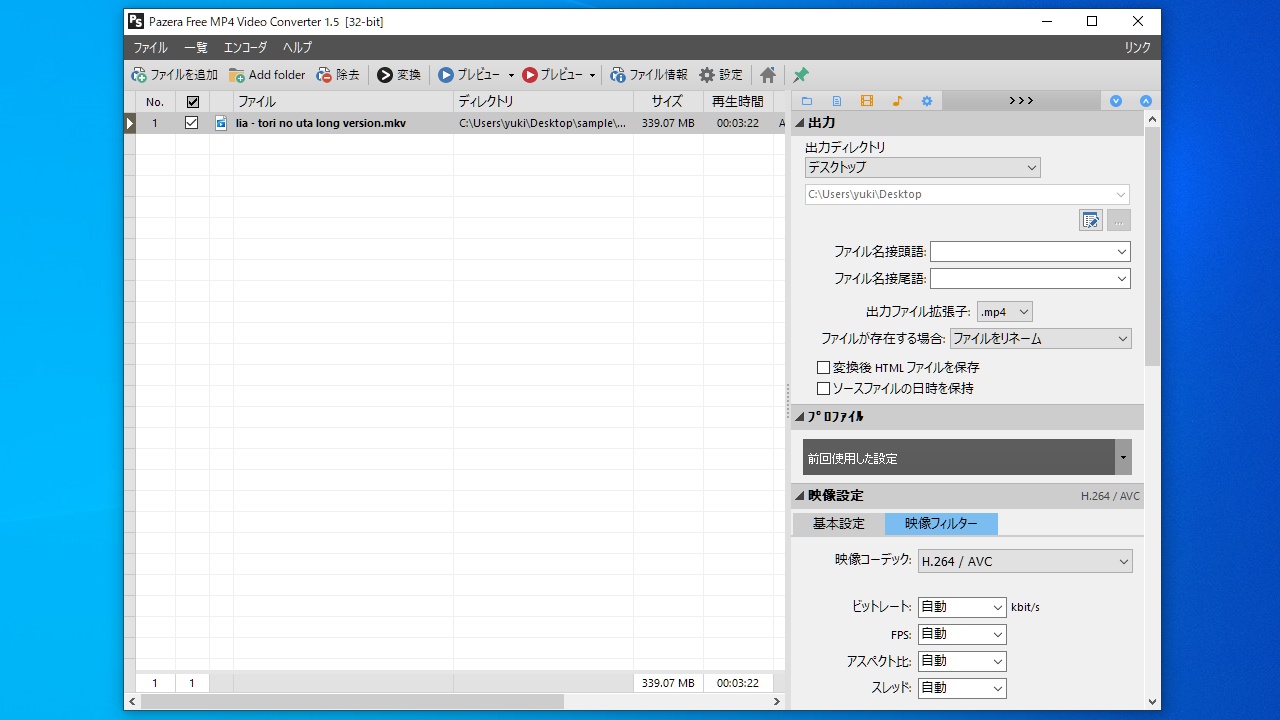
Task: Play the blue プレビュー preview button
Action: click(x=469, y=75)
